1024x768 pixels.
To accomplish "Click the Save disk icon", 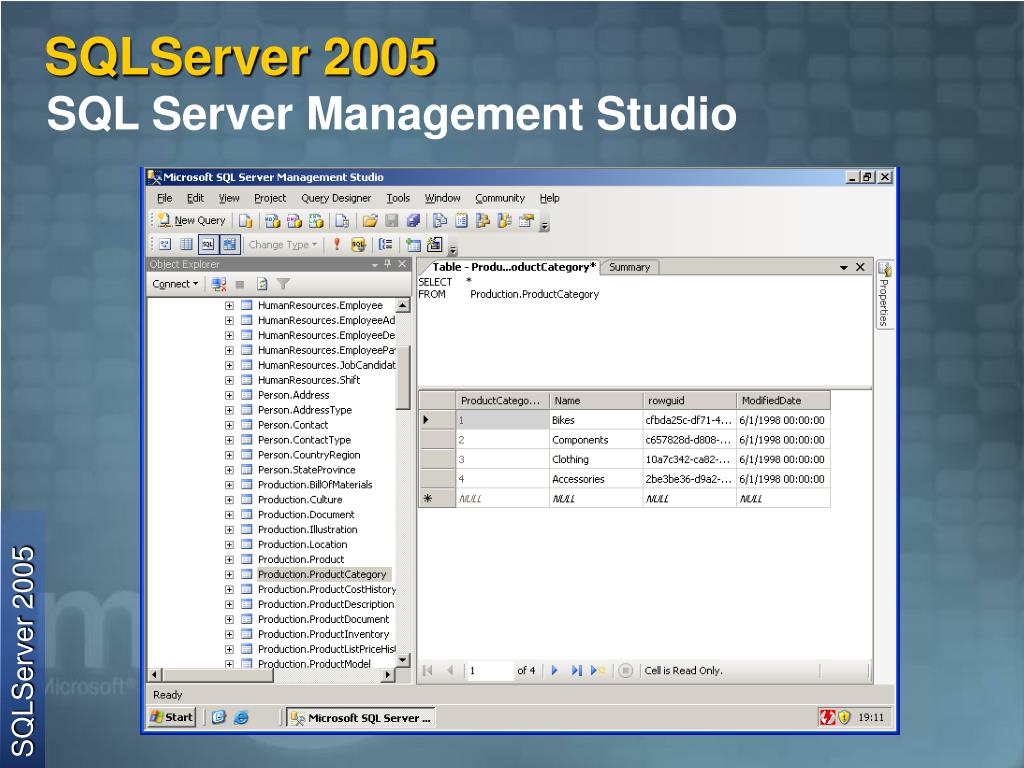I will click(392, 221).
